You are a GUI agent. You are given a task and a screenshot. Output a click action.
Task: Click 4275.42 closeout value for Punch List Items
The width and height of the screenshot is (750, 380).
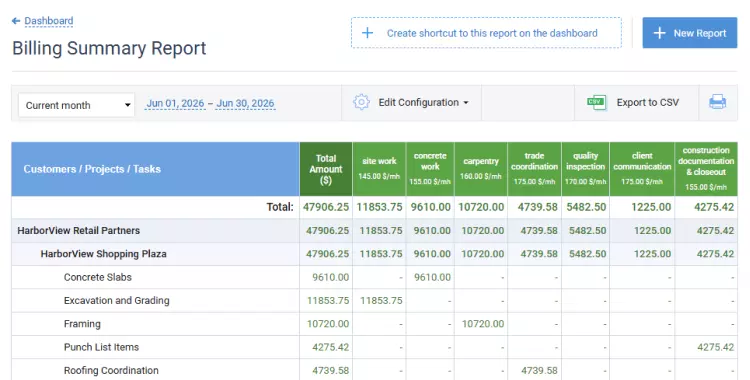point(715,347)
